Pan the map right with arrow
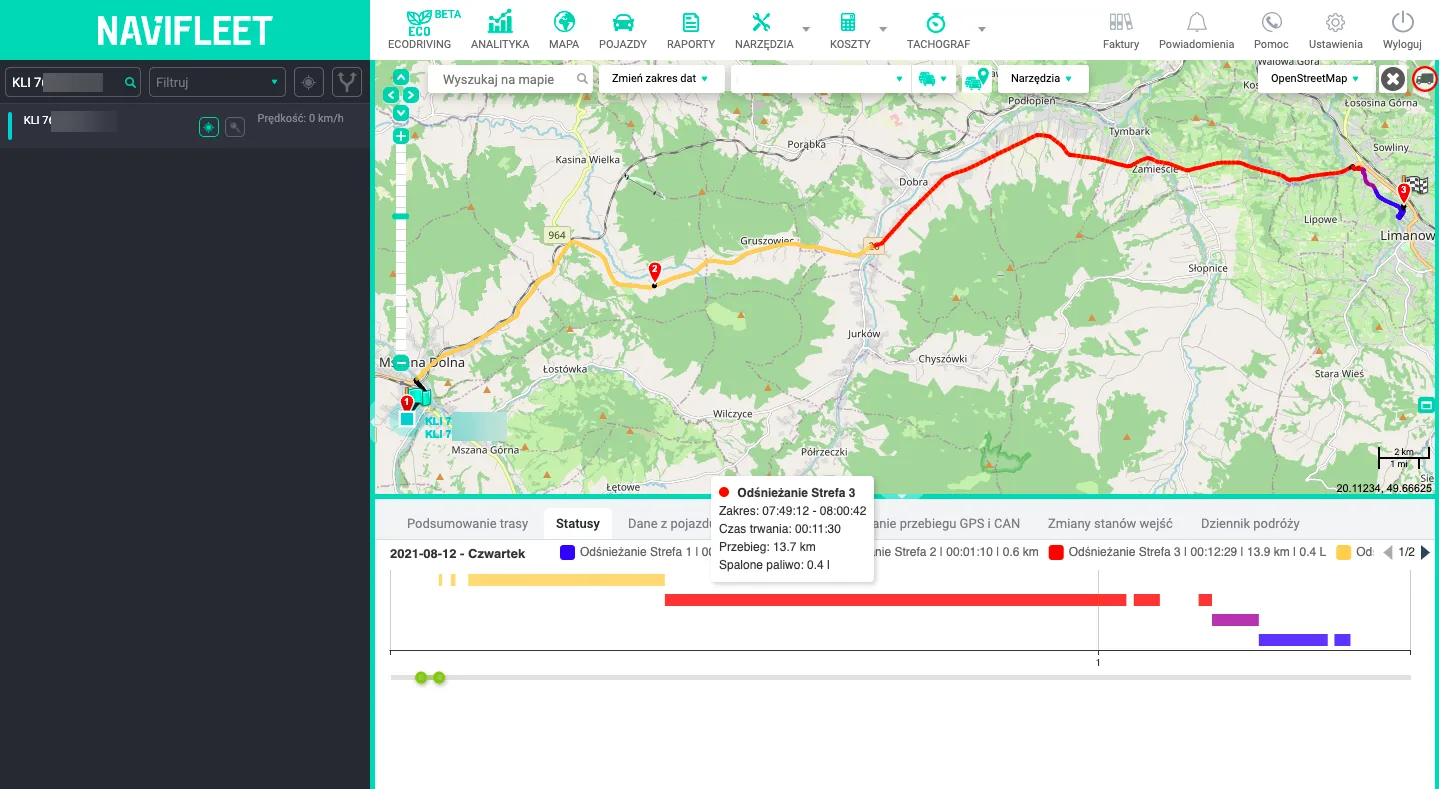The height and width of the screenshot is (789, 1439). [x=411, y=95]
